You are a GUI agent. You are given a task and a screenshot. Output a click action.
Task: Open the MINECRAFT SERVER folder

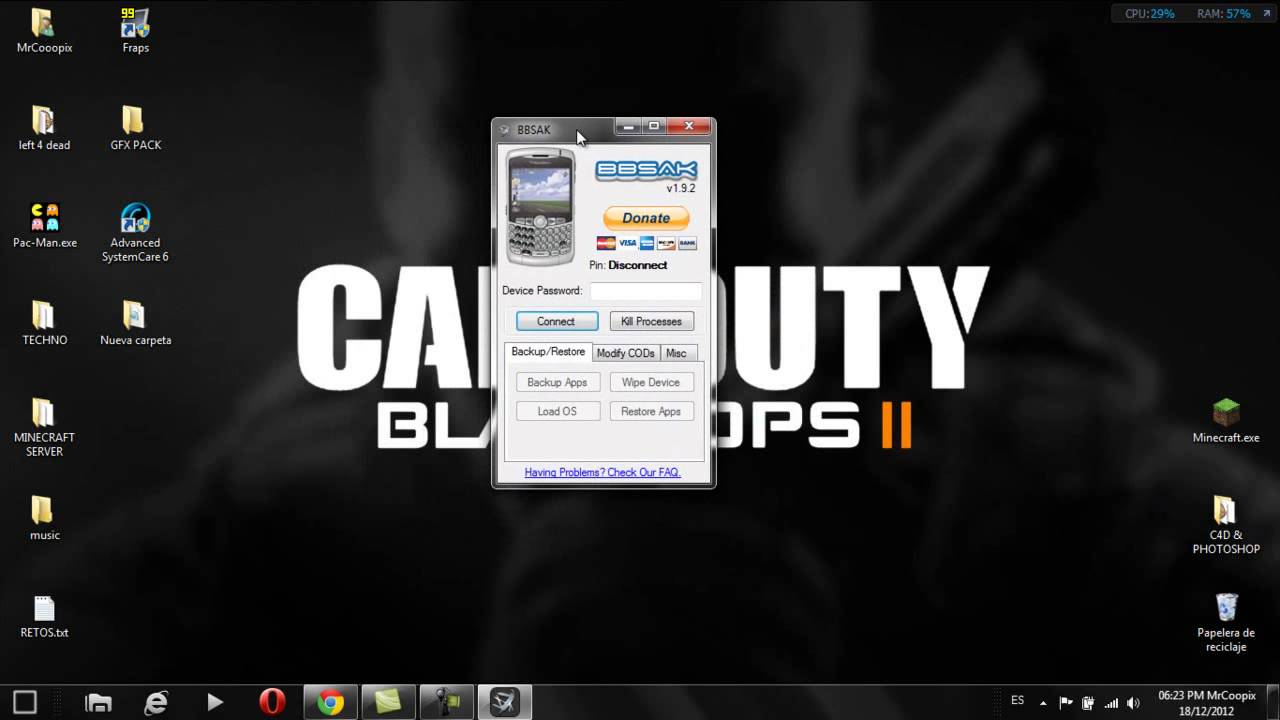point(44,427)
